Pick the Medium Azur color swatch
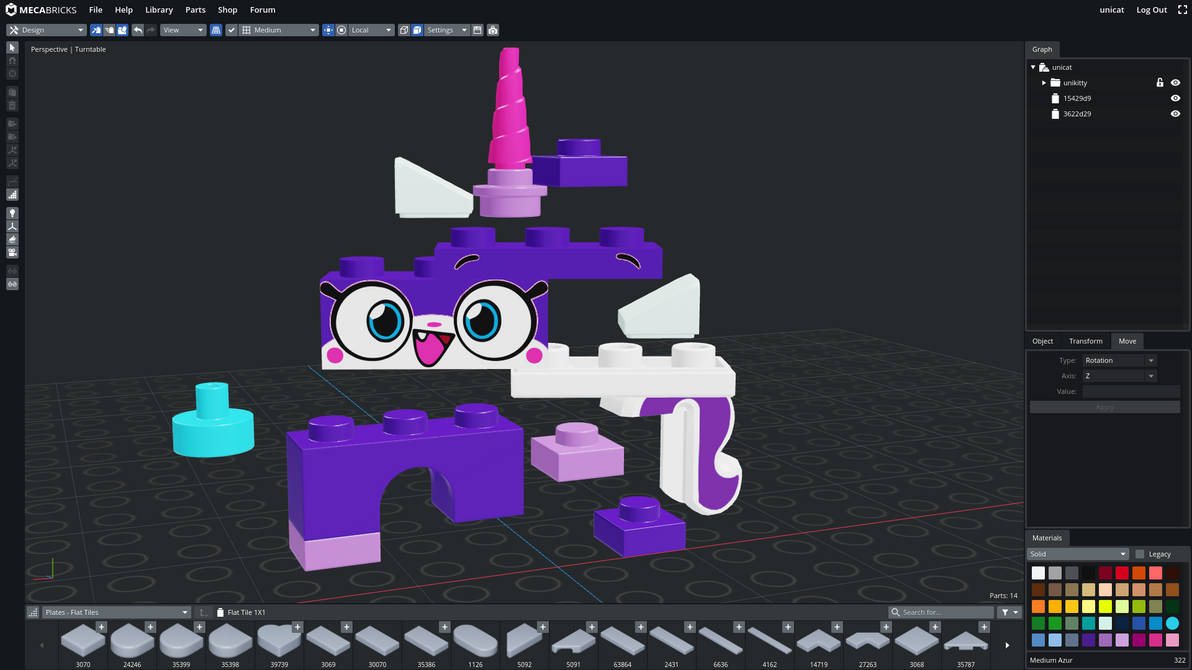The width and height of the screenshot is (1192, 670). 1172,623
